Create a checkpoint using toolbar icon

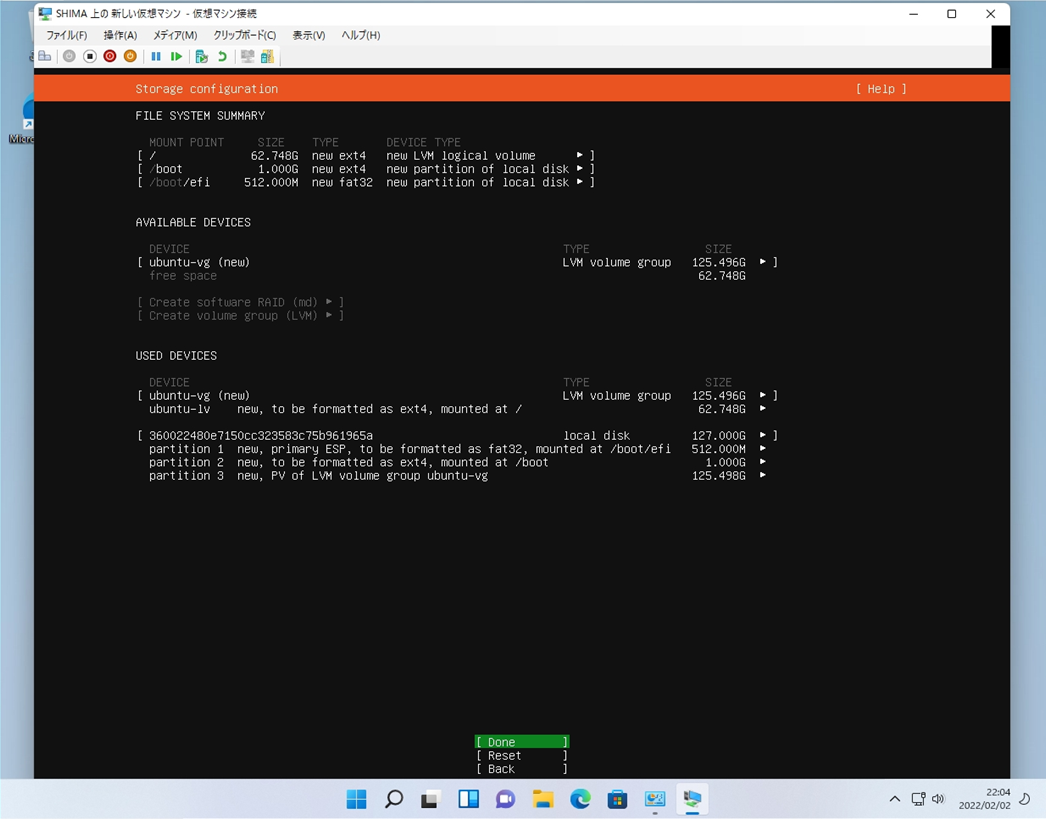201,57
